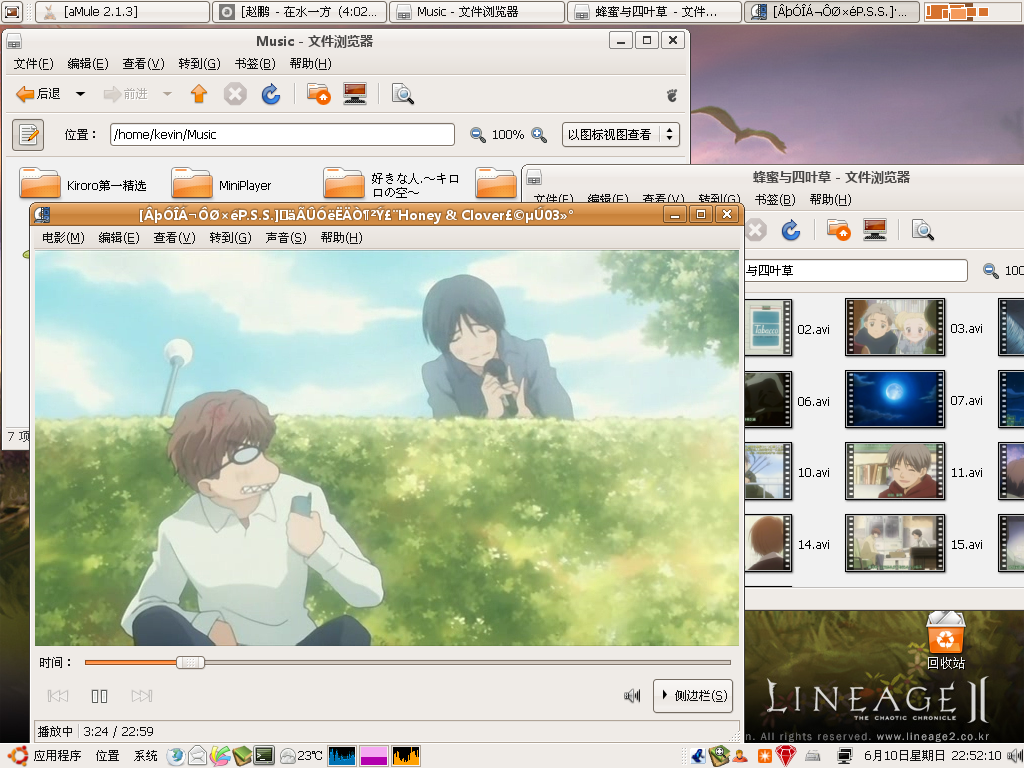The width and height of the screenshot is (1024, 768).
Task: Click location field in 蜂蜜与四叶草 browser
Action: 856,270
